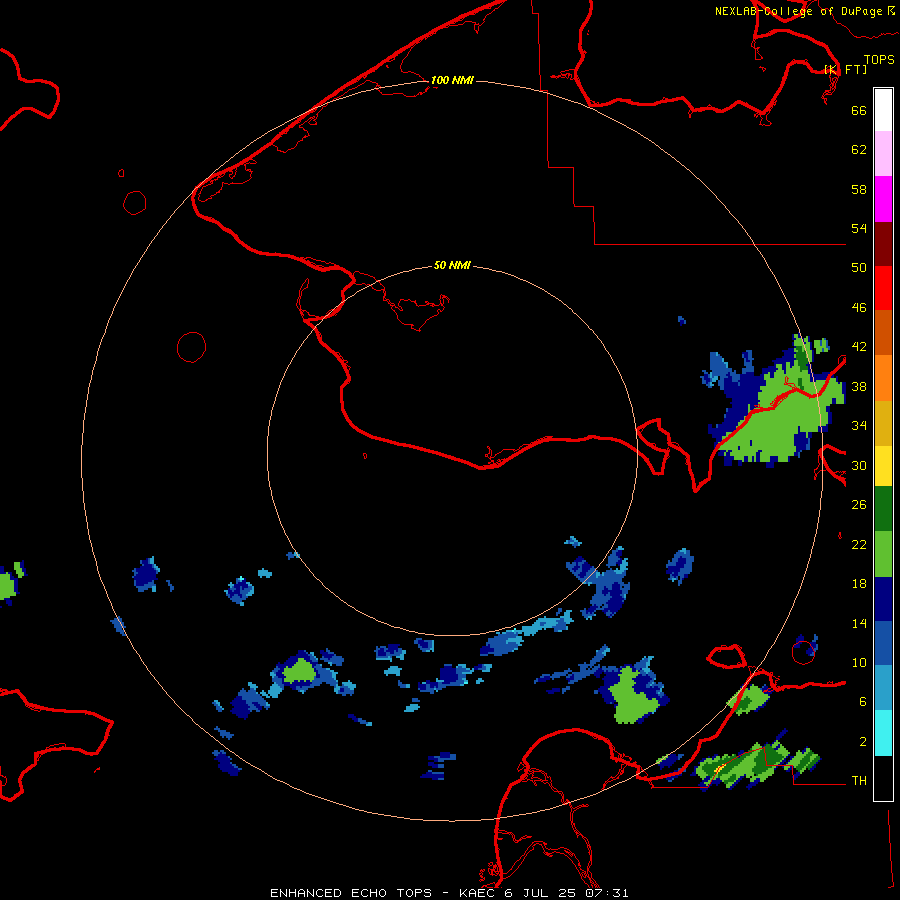Select the magenta legend swatch
900x900 pixels.
pos(883,199)
